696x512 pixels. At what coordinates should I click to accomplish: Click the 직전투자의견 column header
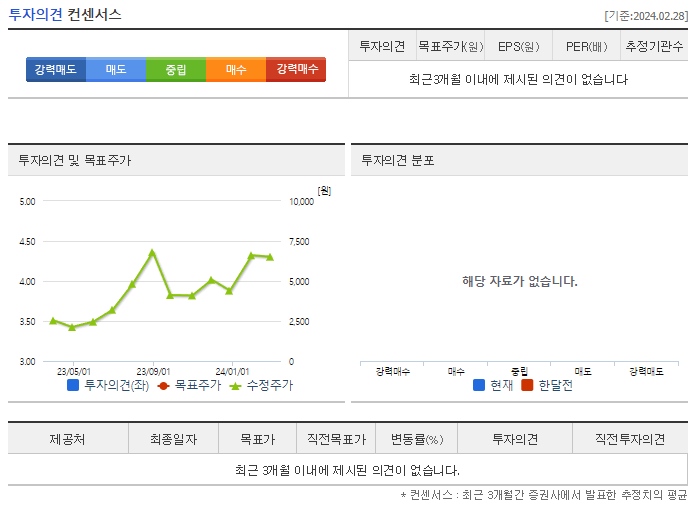pyautogui.click(x=630, y=439)
